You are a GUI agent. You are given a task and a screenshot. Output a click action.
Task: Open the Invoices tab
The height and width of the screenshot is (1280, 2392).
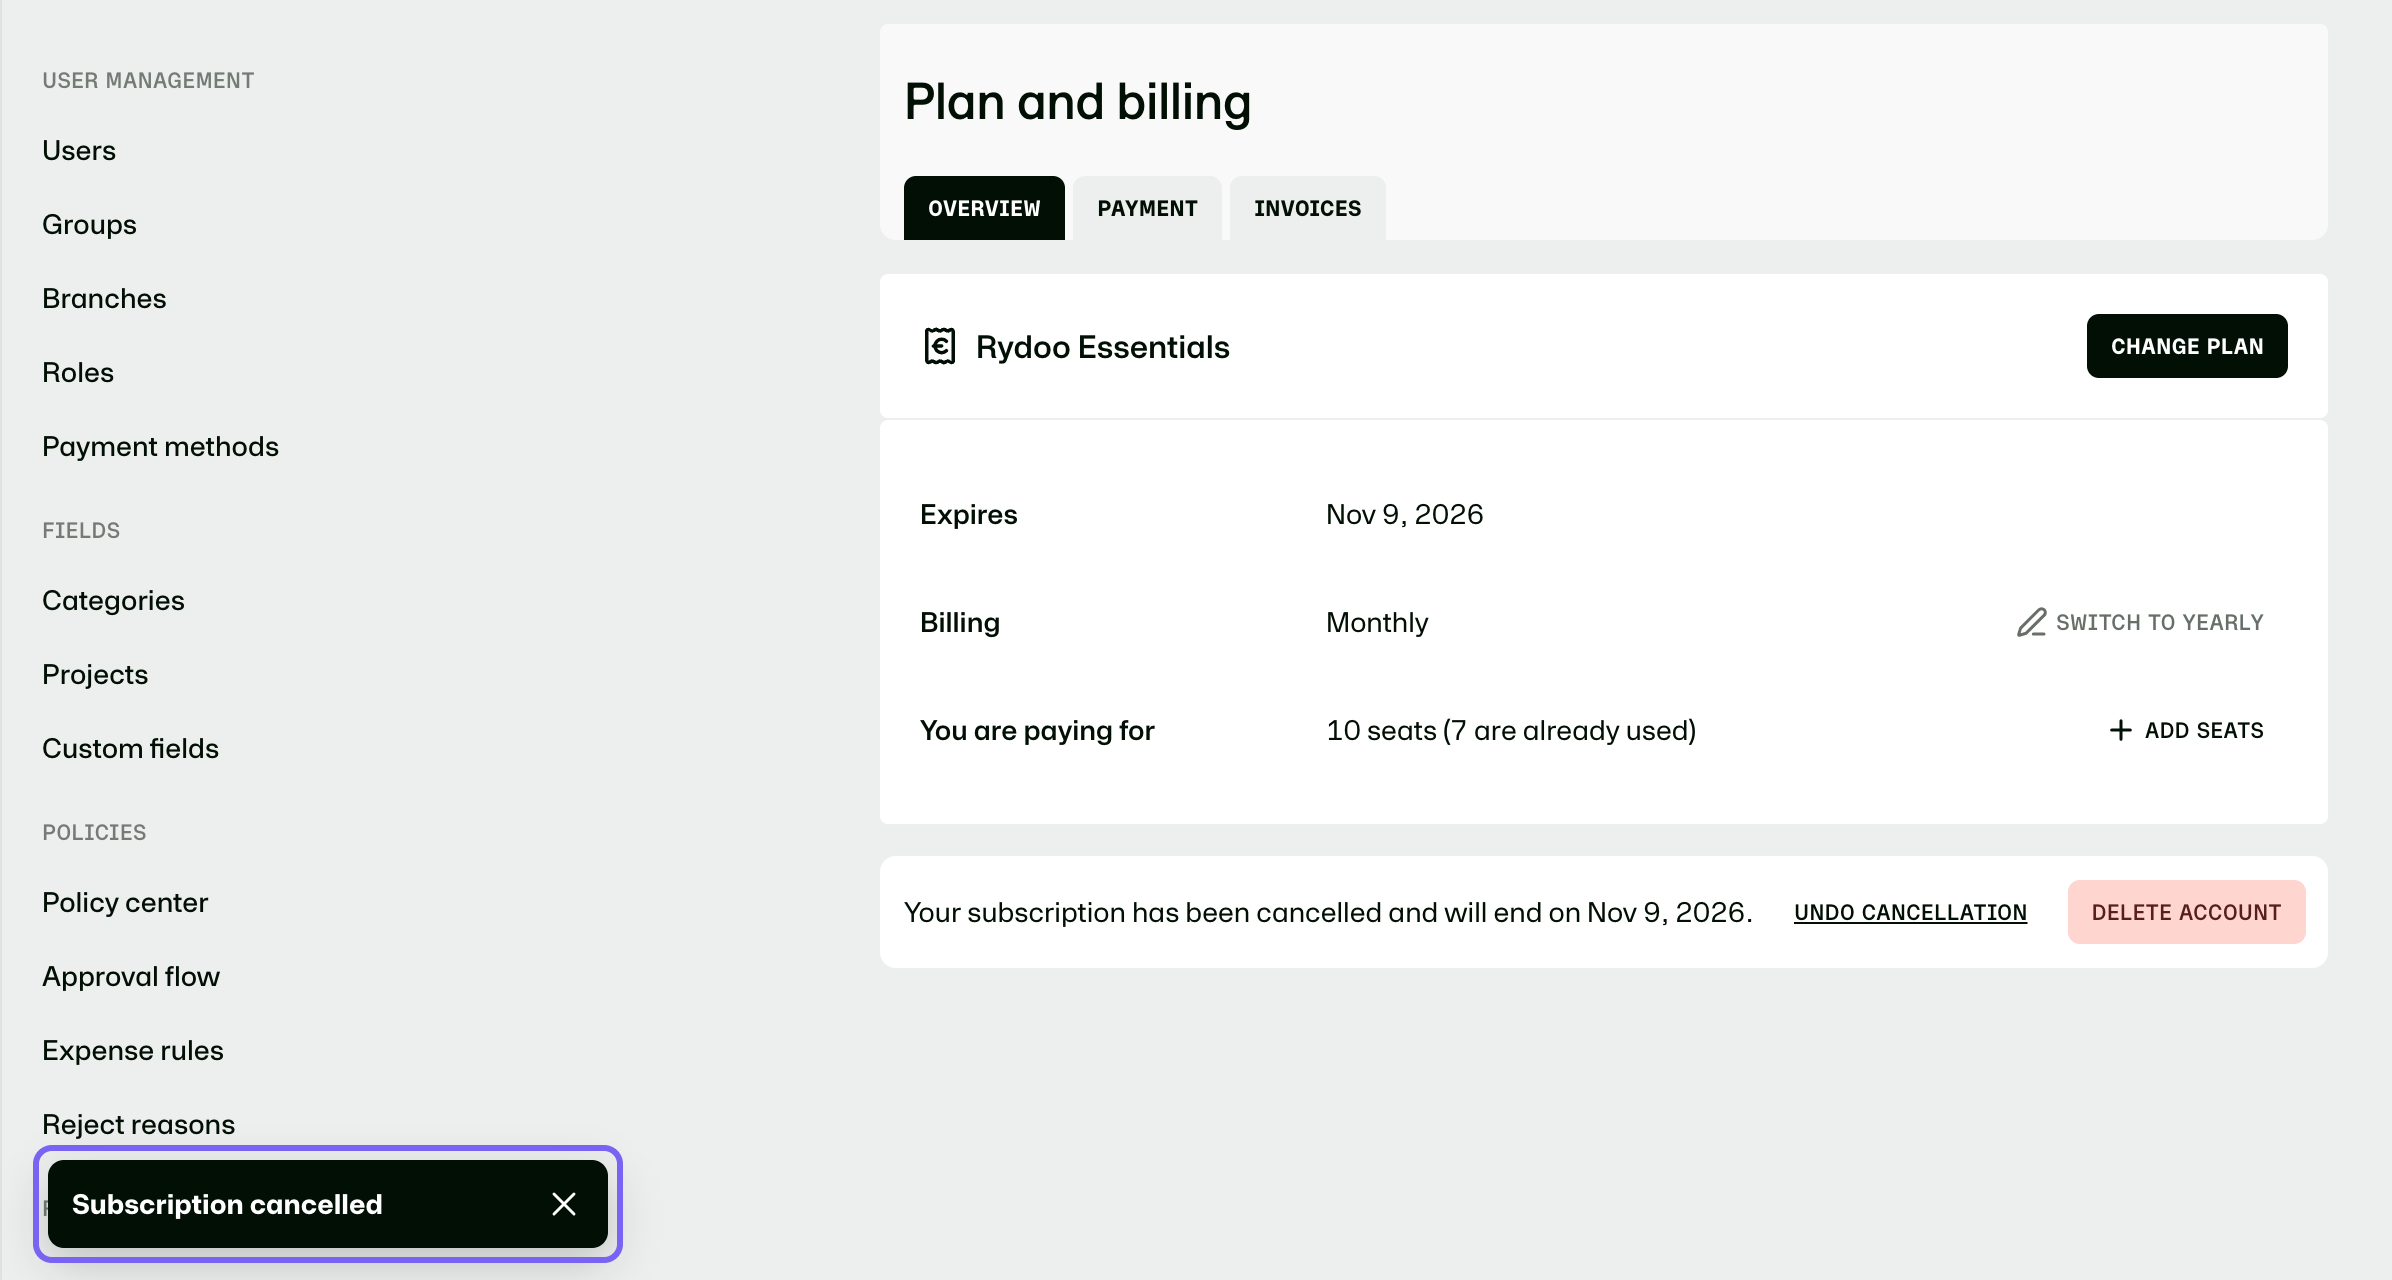pos(1307,208)
